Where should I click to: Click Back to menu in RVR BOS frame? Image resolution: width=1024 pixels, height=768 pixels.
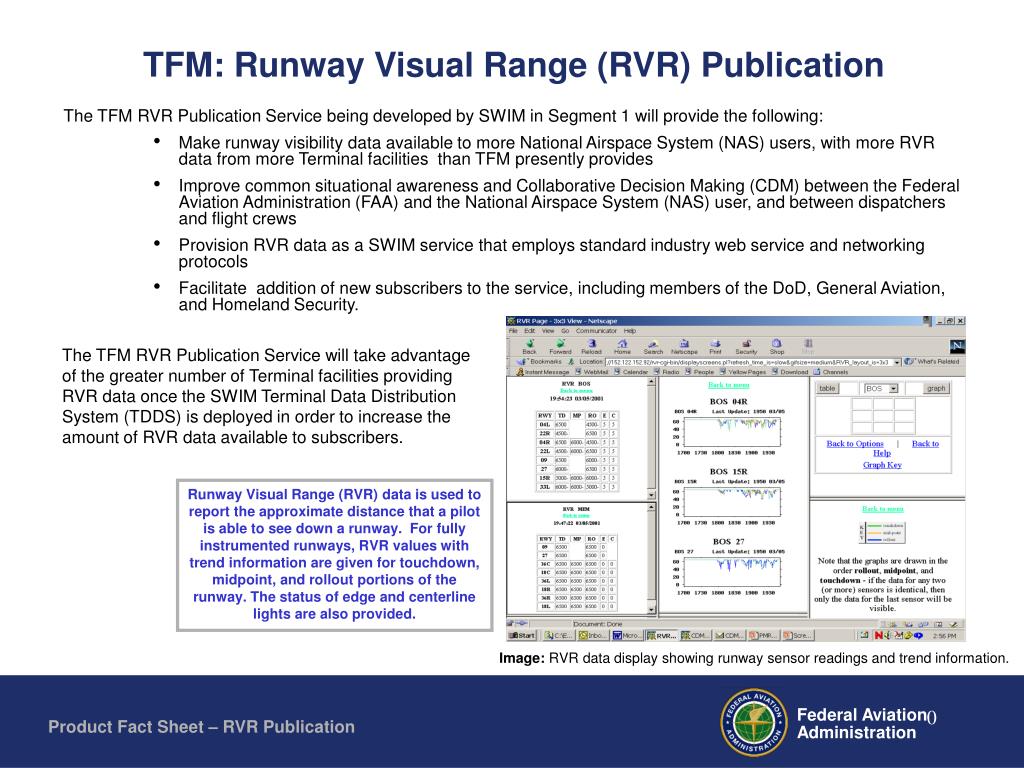pyautogui.click(x=575, y=391)
